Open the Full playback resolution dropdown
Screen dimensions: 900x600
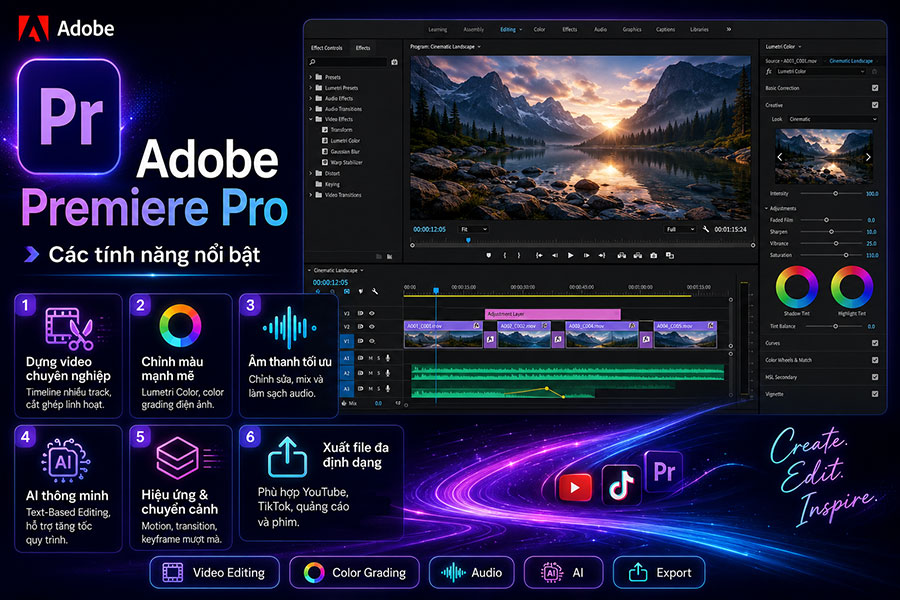tap(680, 229)
